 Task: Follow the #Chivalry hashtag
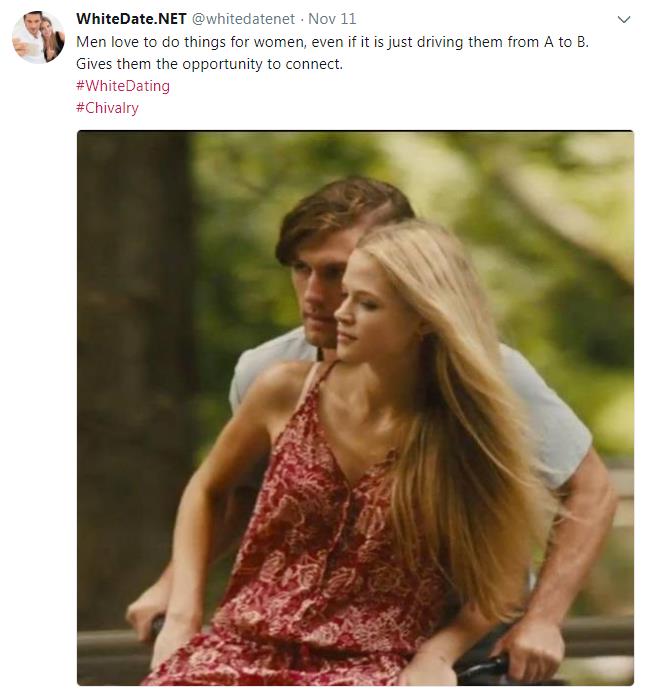click(x=107, y=108)
